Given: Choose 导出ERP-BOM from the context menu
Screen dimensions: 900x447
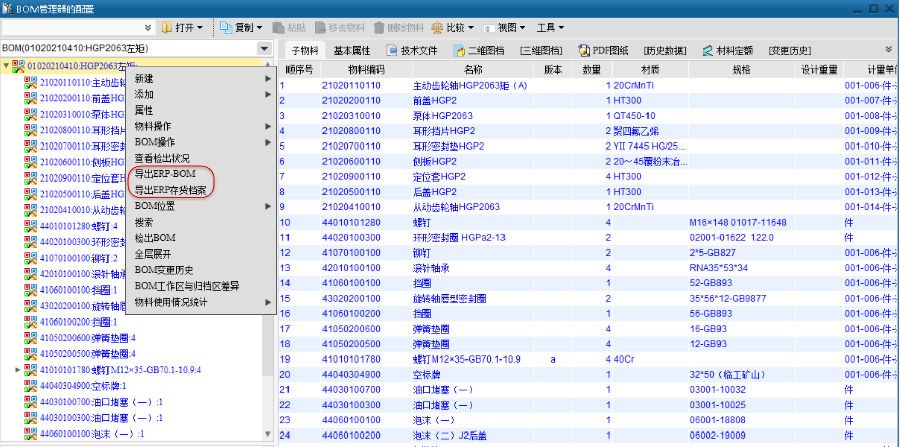Looking at the screenshot, I should coord(163,174).
